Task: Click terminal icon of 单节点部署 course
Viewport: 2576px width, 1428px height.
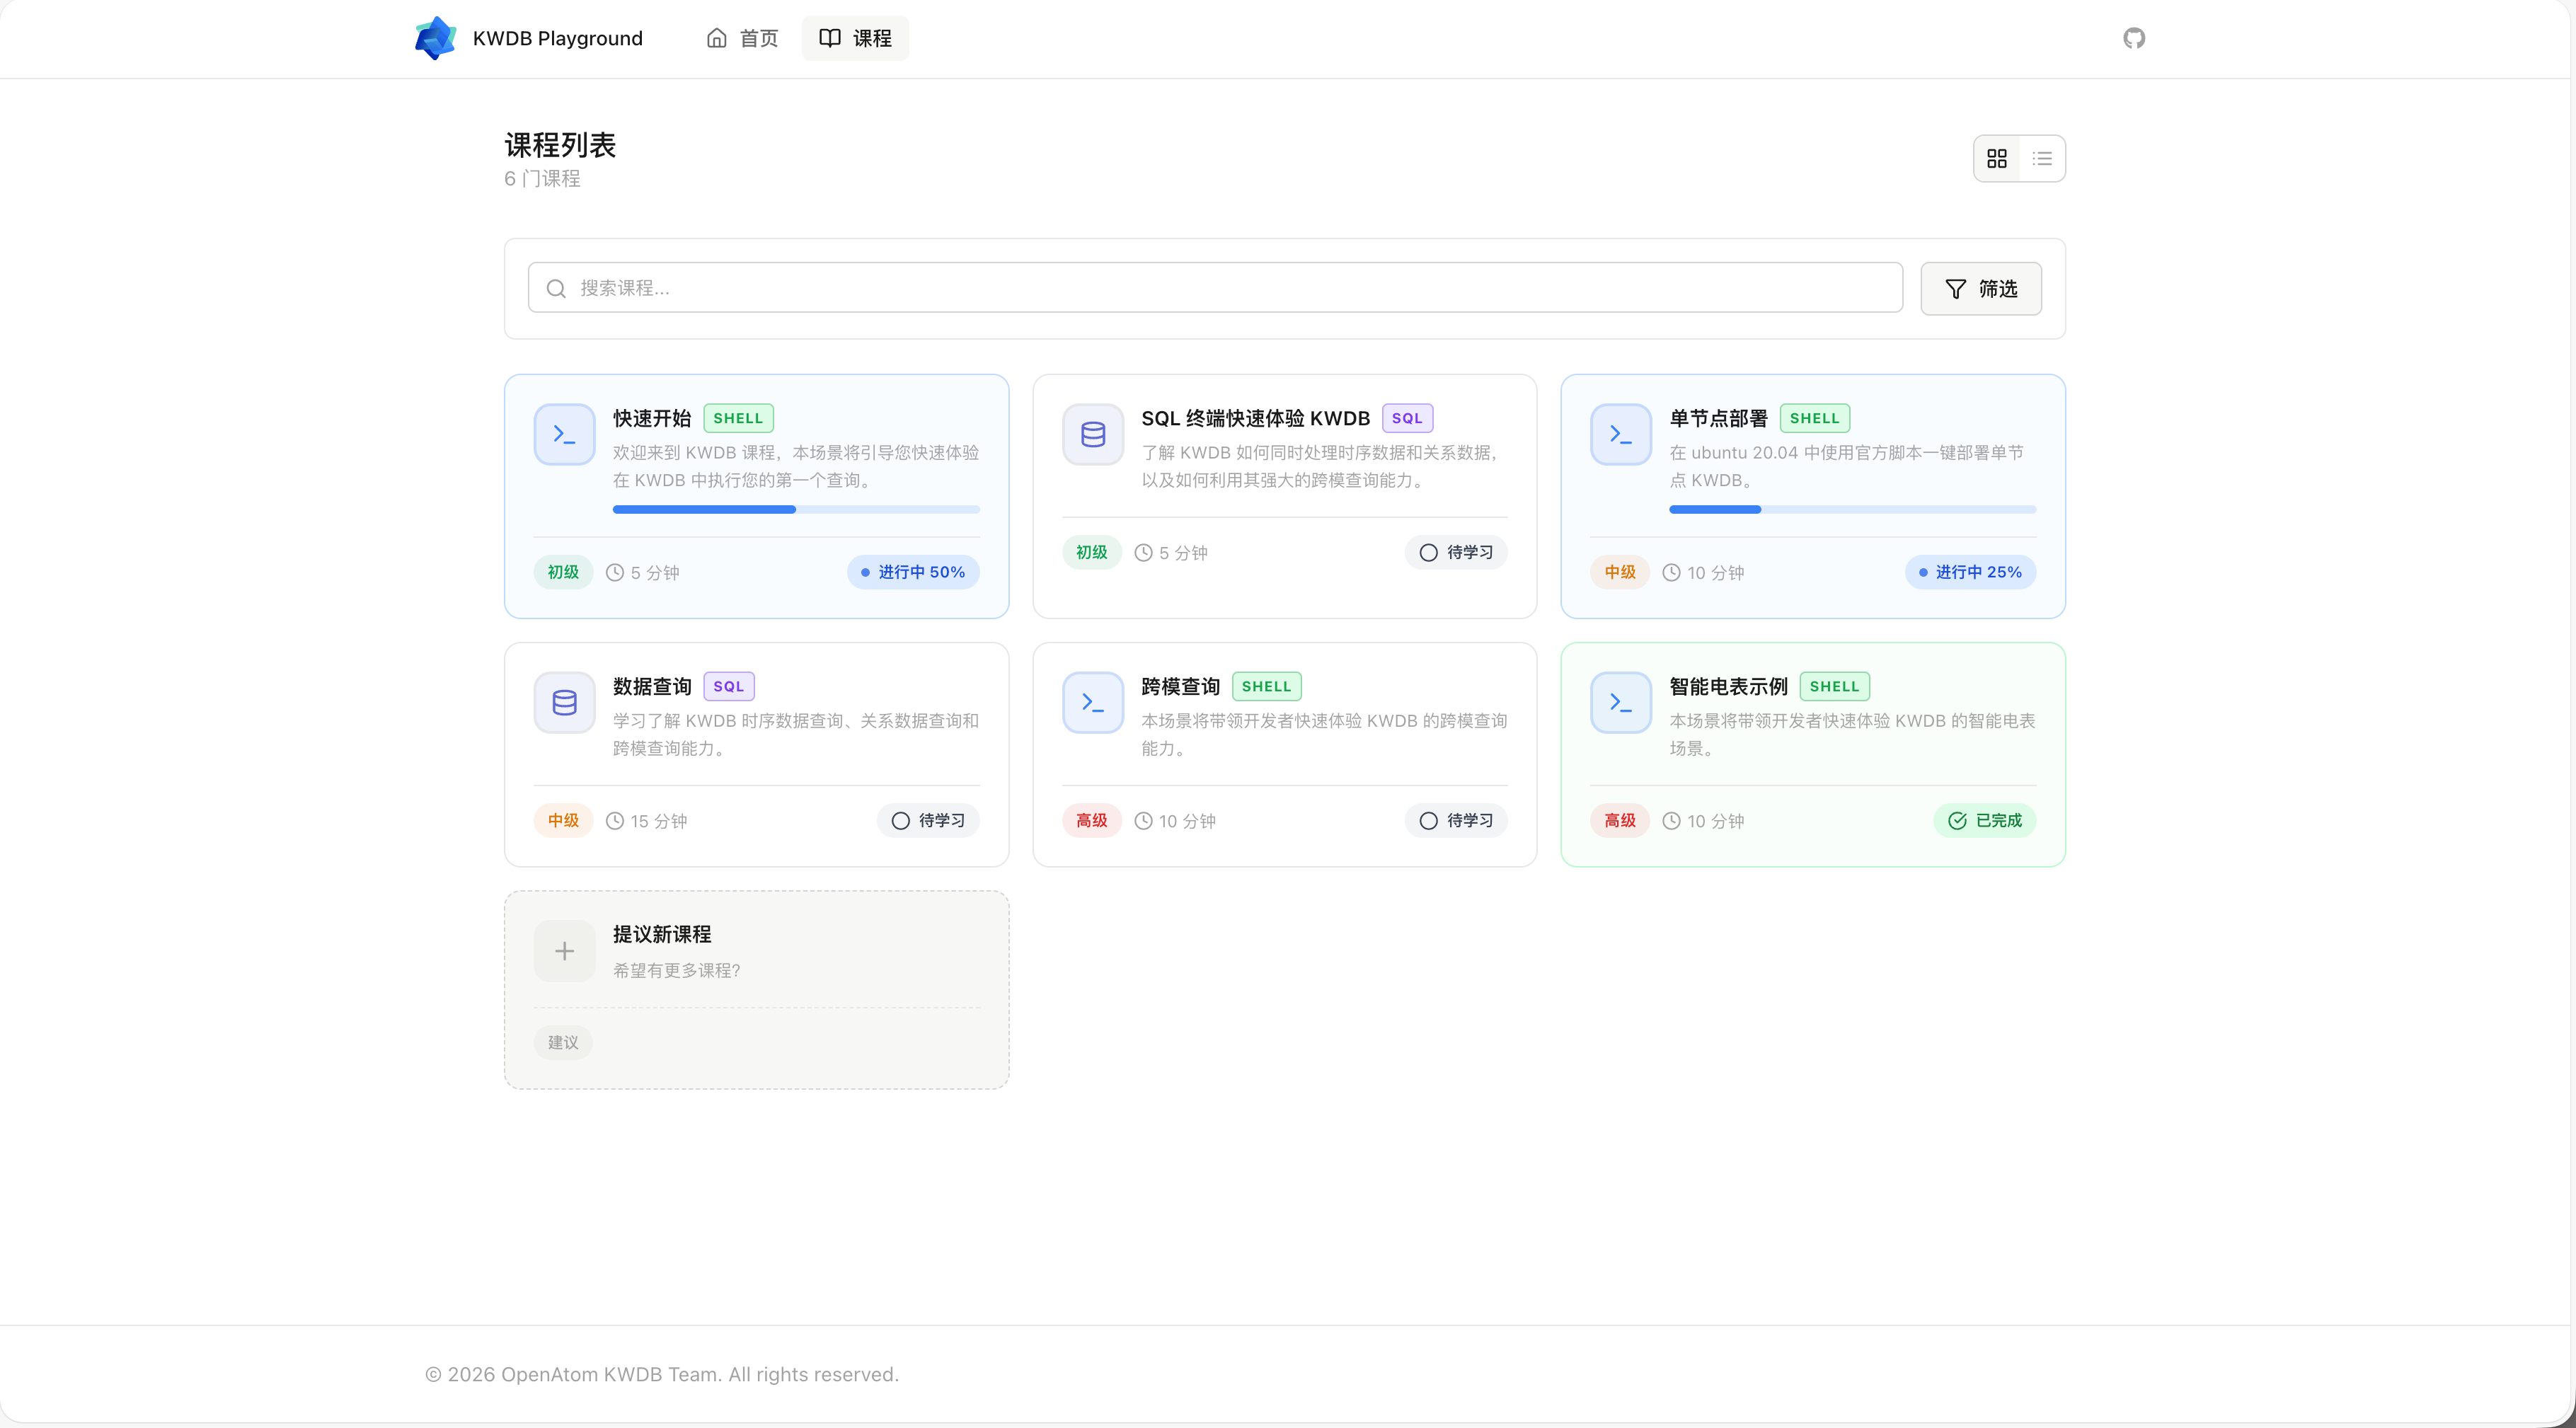Action: point(1620,434)
